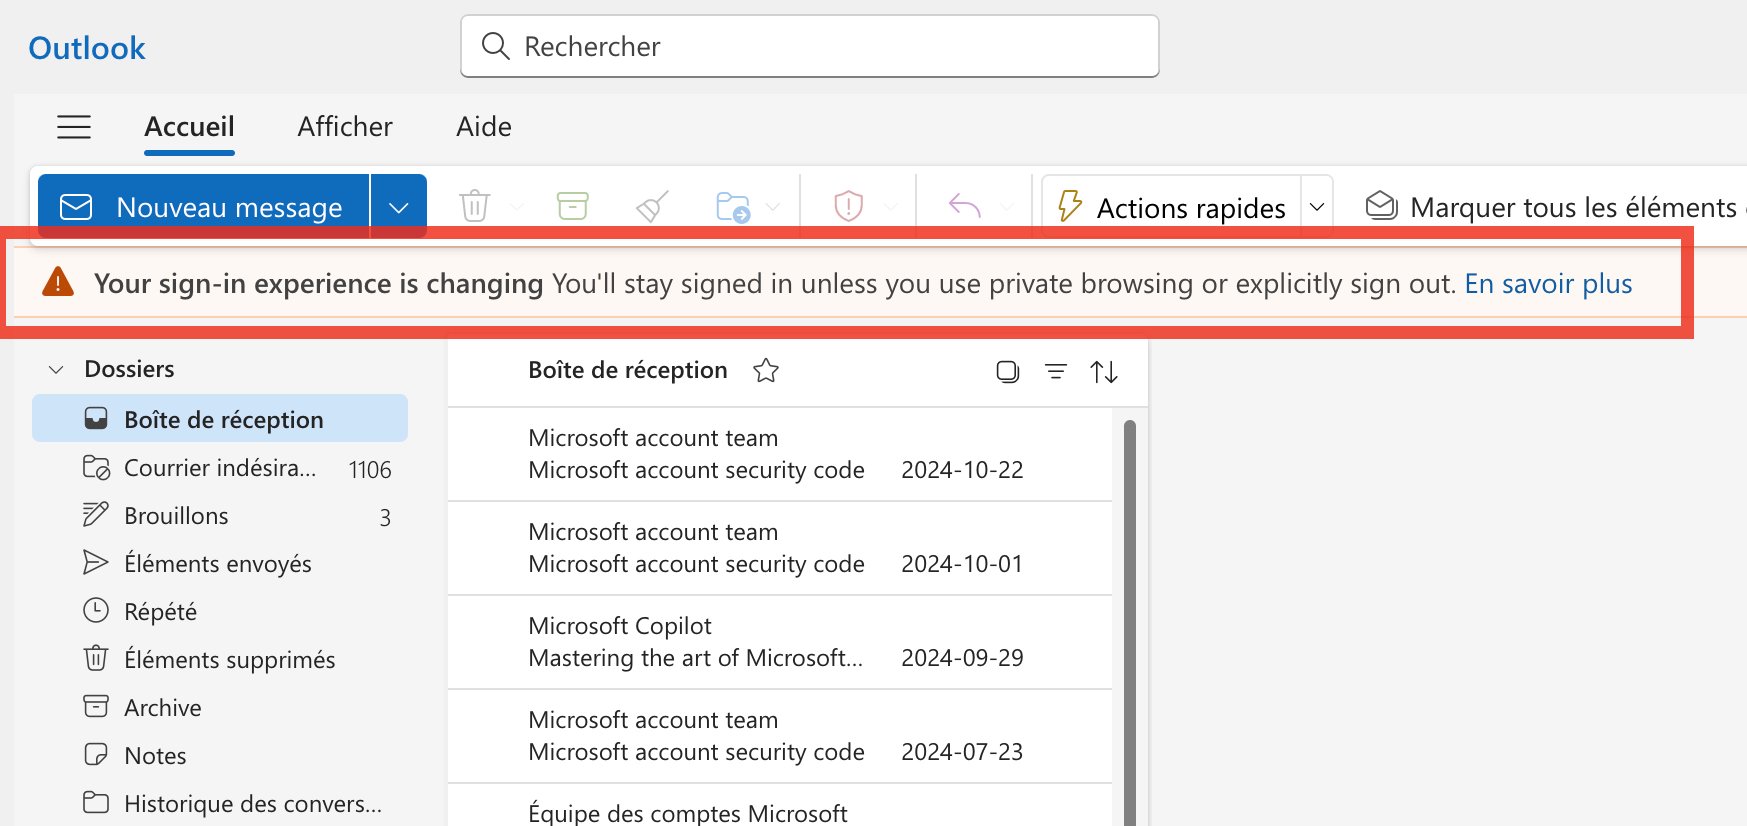Toggle the select-all messages checkbox icon

(1007, 372)
